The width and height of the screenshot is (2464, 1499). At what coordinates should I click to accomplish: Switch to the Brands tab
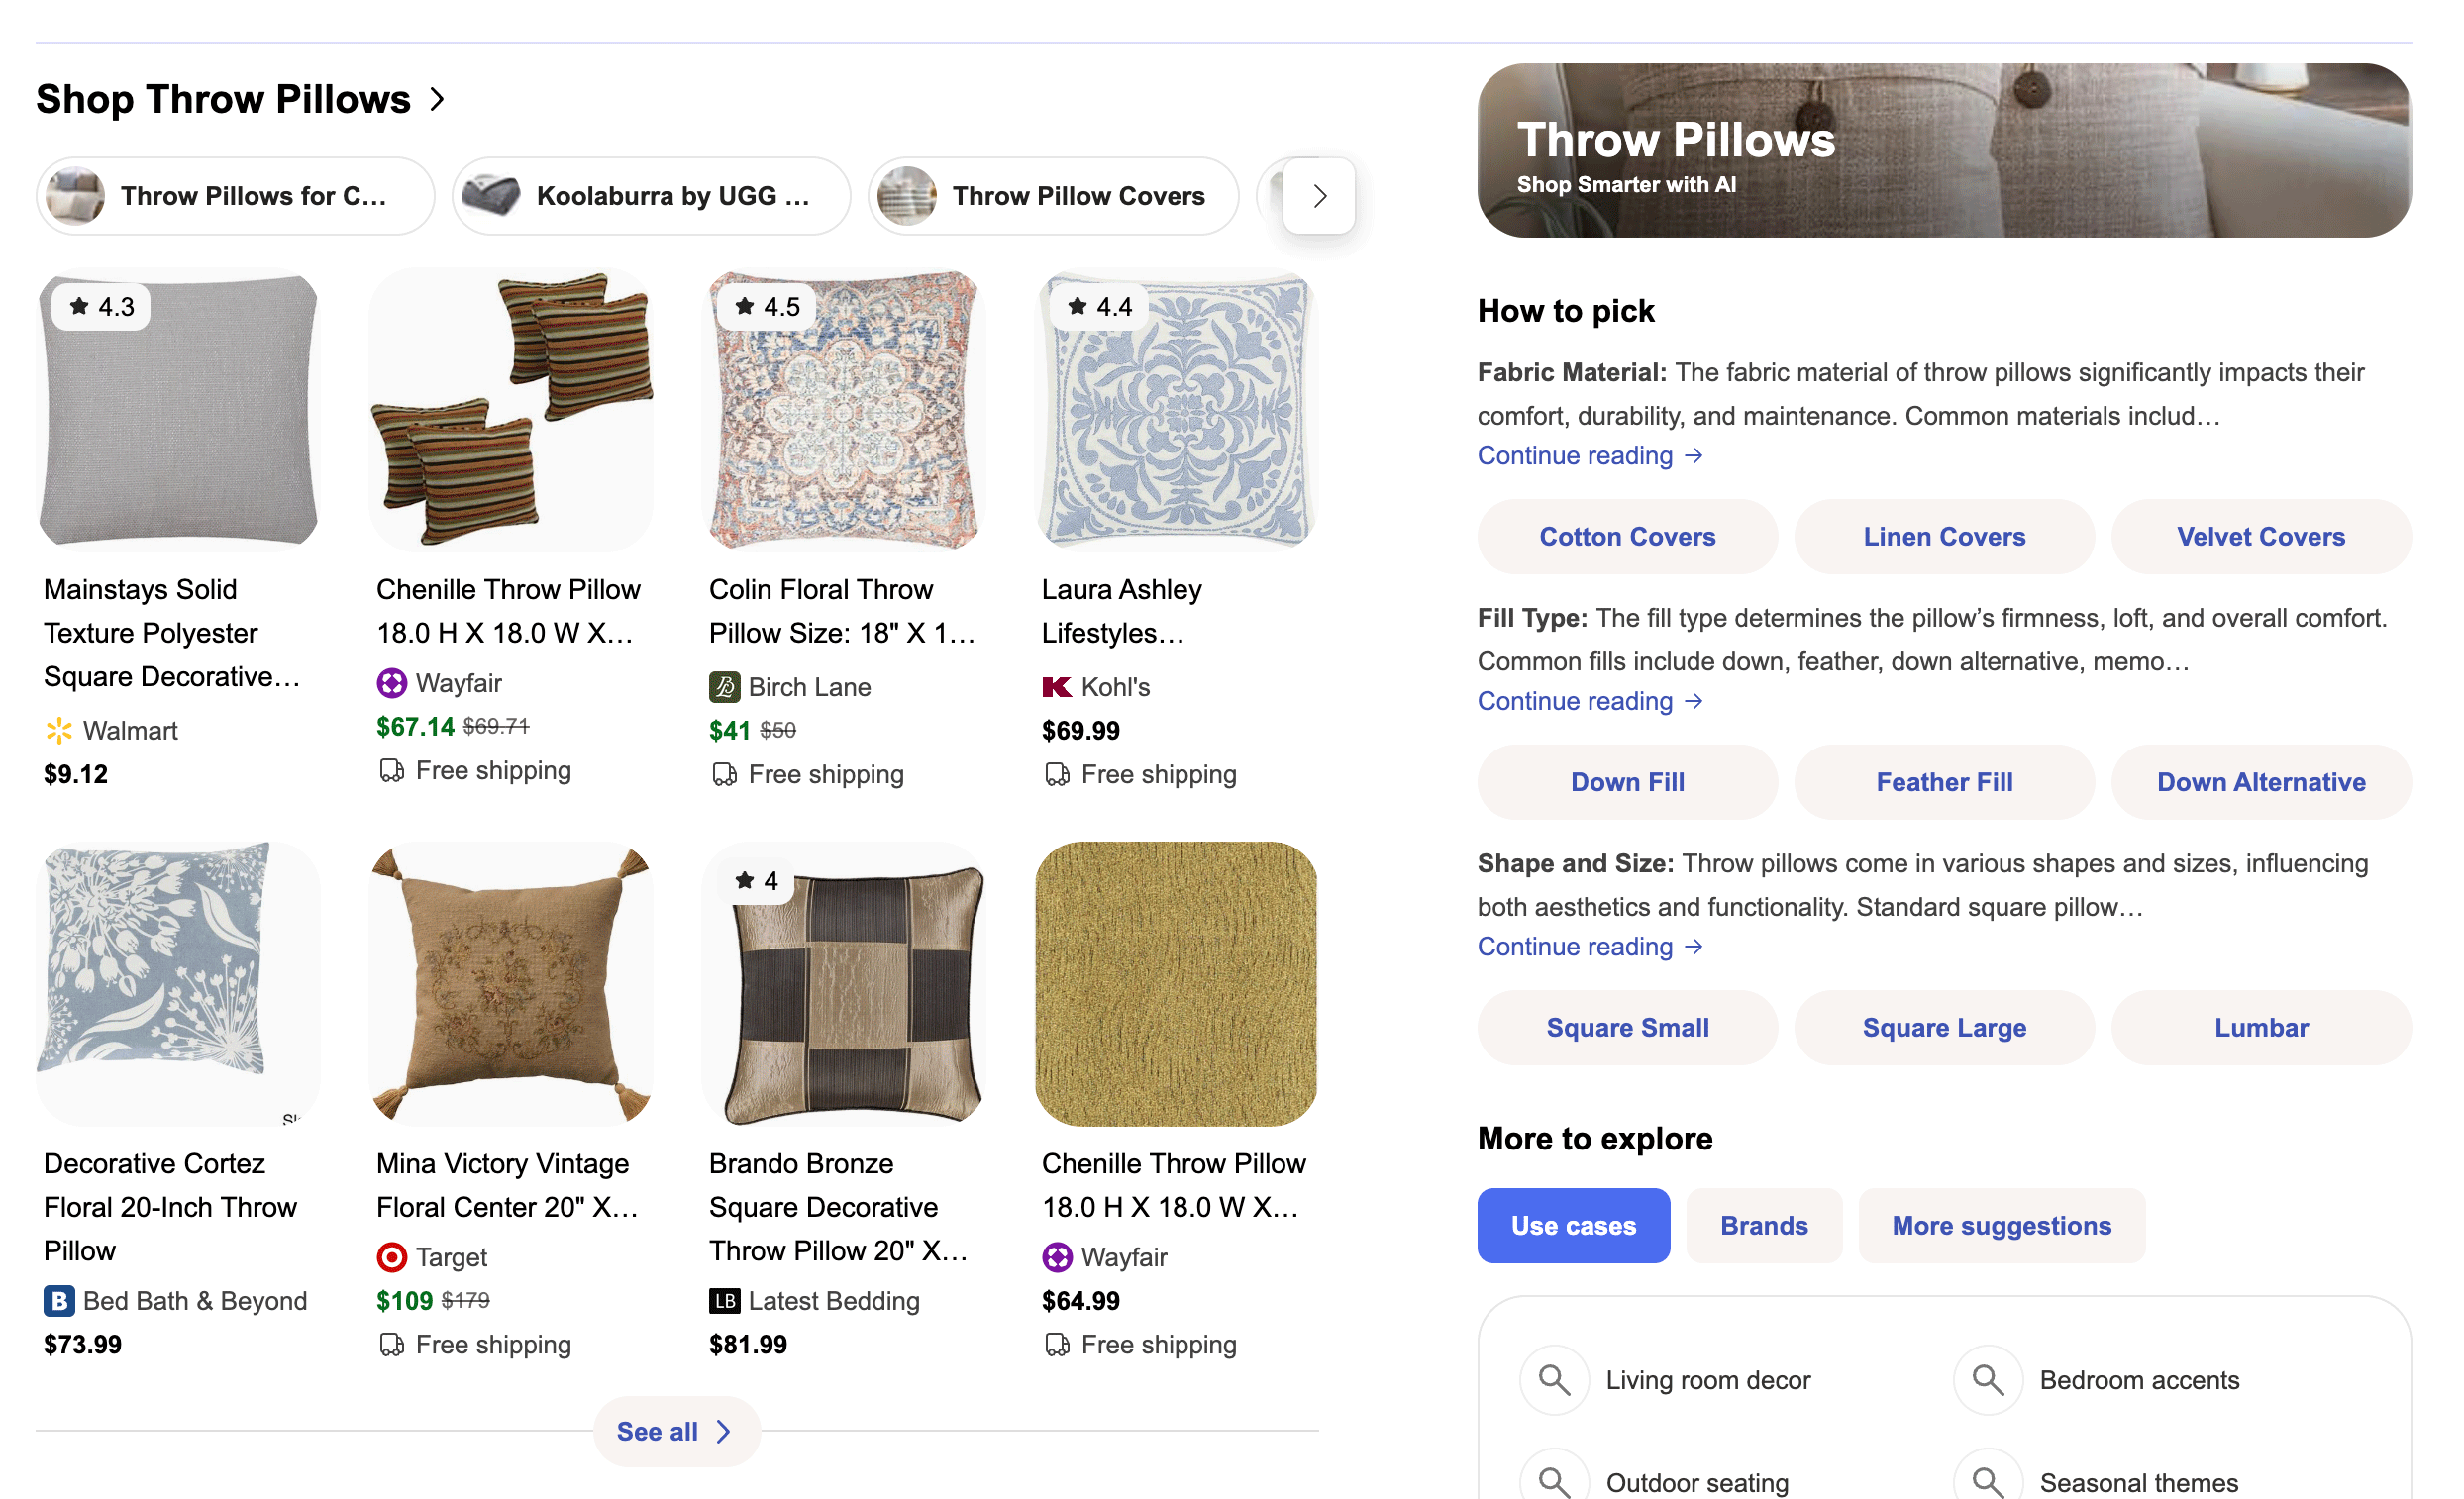coord(1764,1227)
